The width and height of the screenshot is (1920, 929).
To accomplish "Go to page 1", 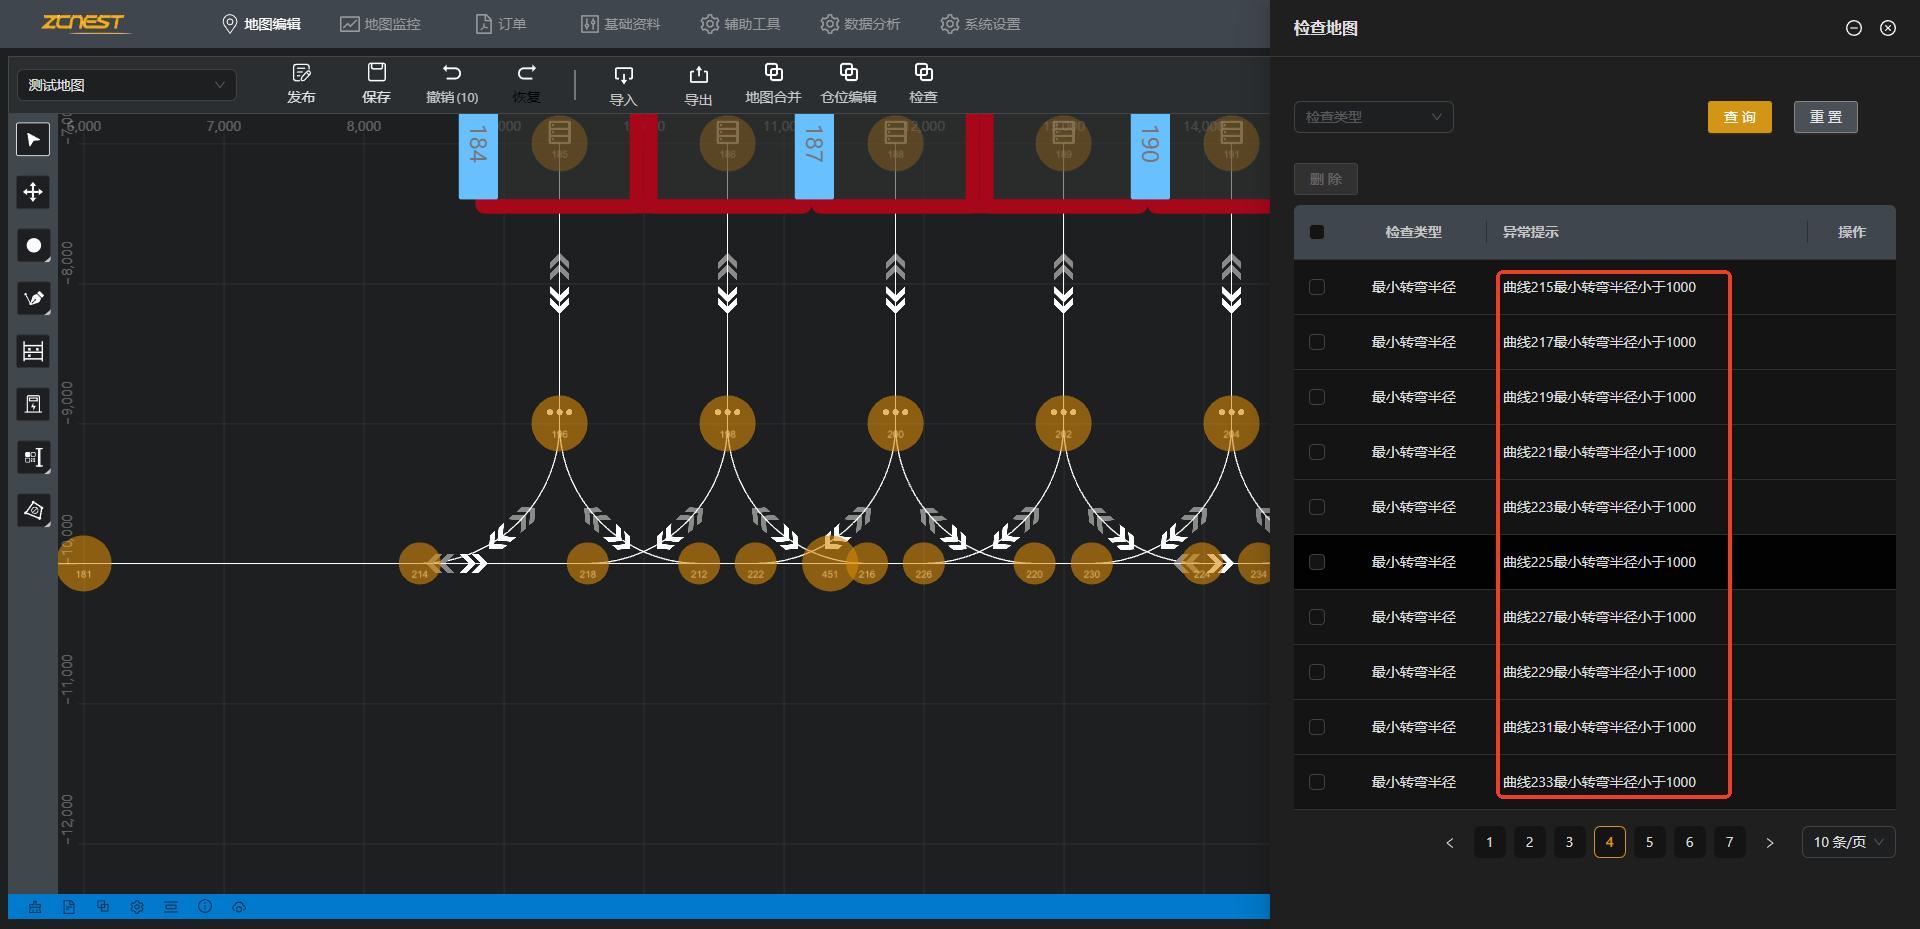I will pos(1490,842).
